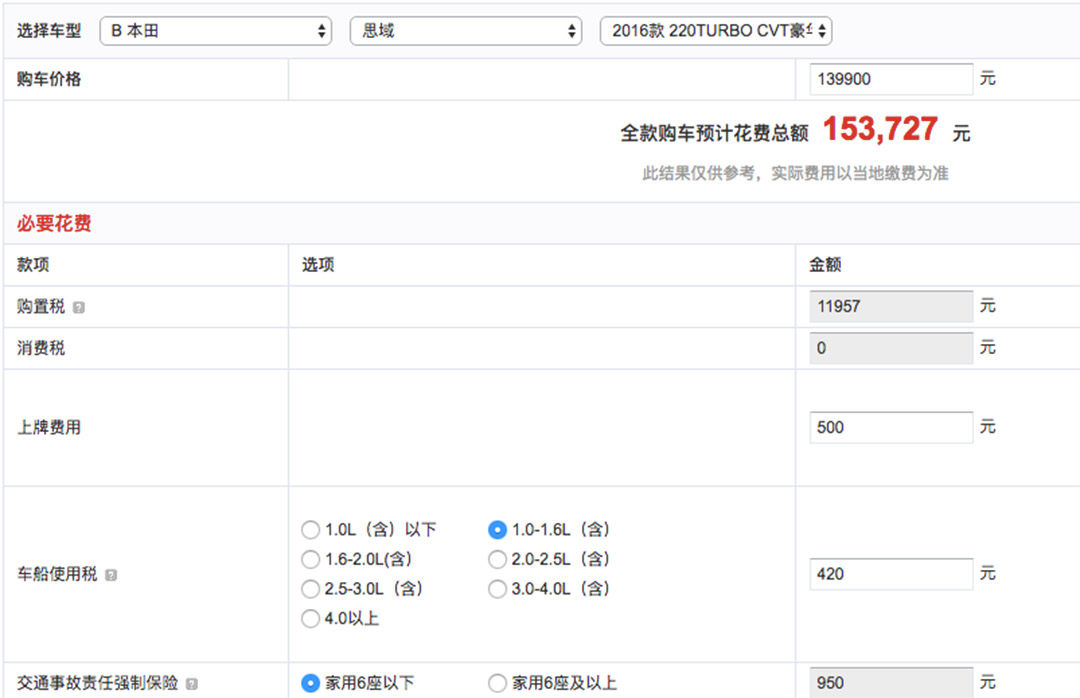
Task: Choose the 家用6座以下 insurance option
Action: [310, 684]
